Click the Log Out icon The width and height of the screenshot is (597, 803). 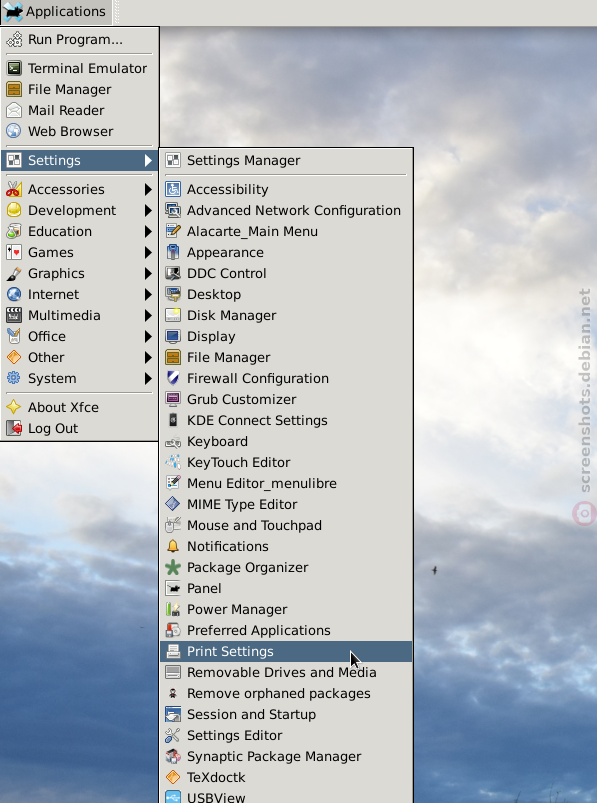(14, 428)
